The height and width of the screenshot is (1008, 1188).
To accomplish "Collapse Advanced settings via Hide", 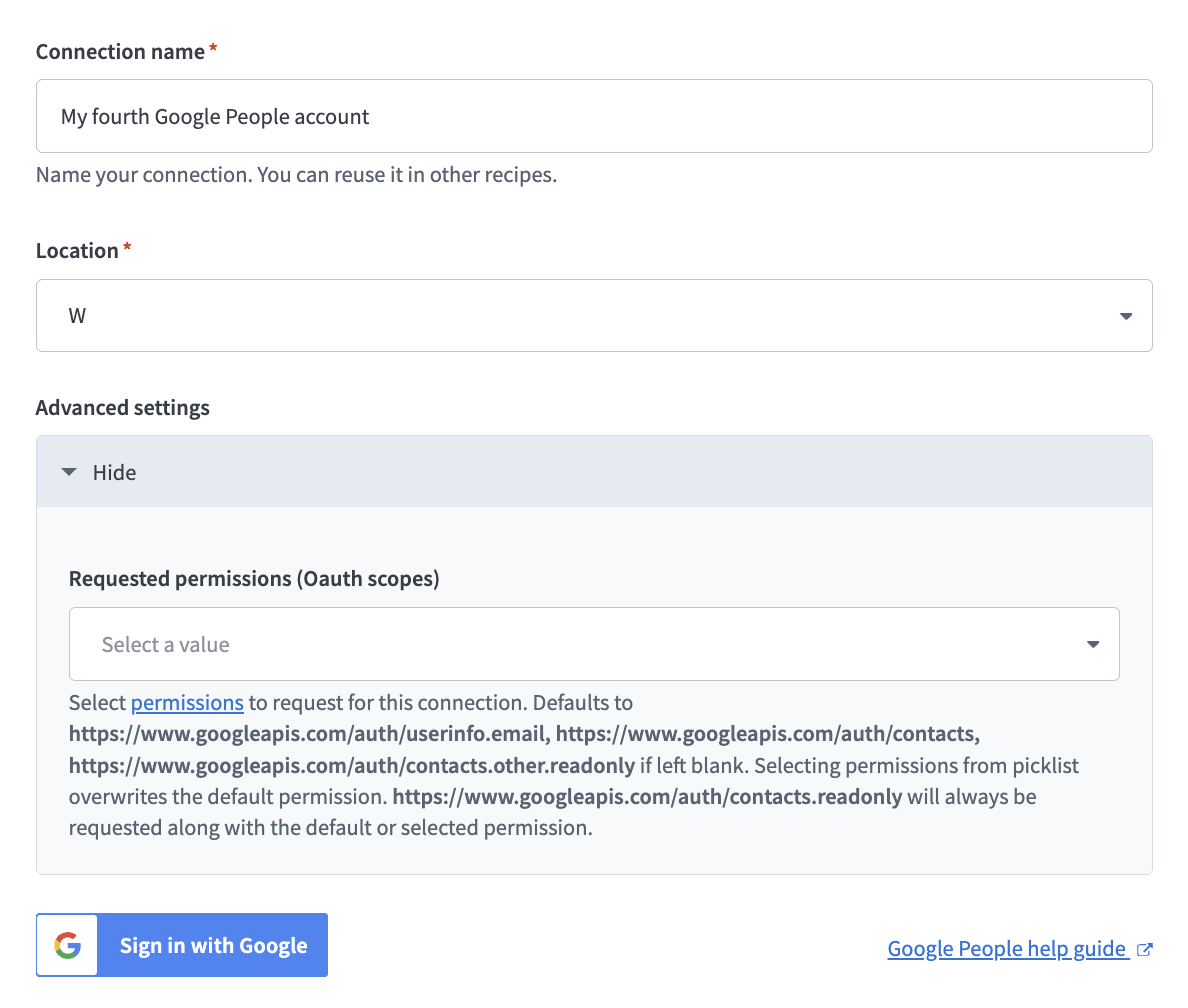I will [594, 472].
